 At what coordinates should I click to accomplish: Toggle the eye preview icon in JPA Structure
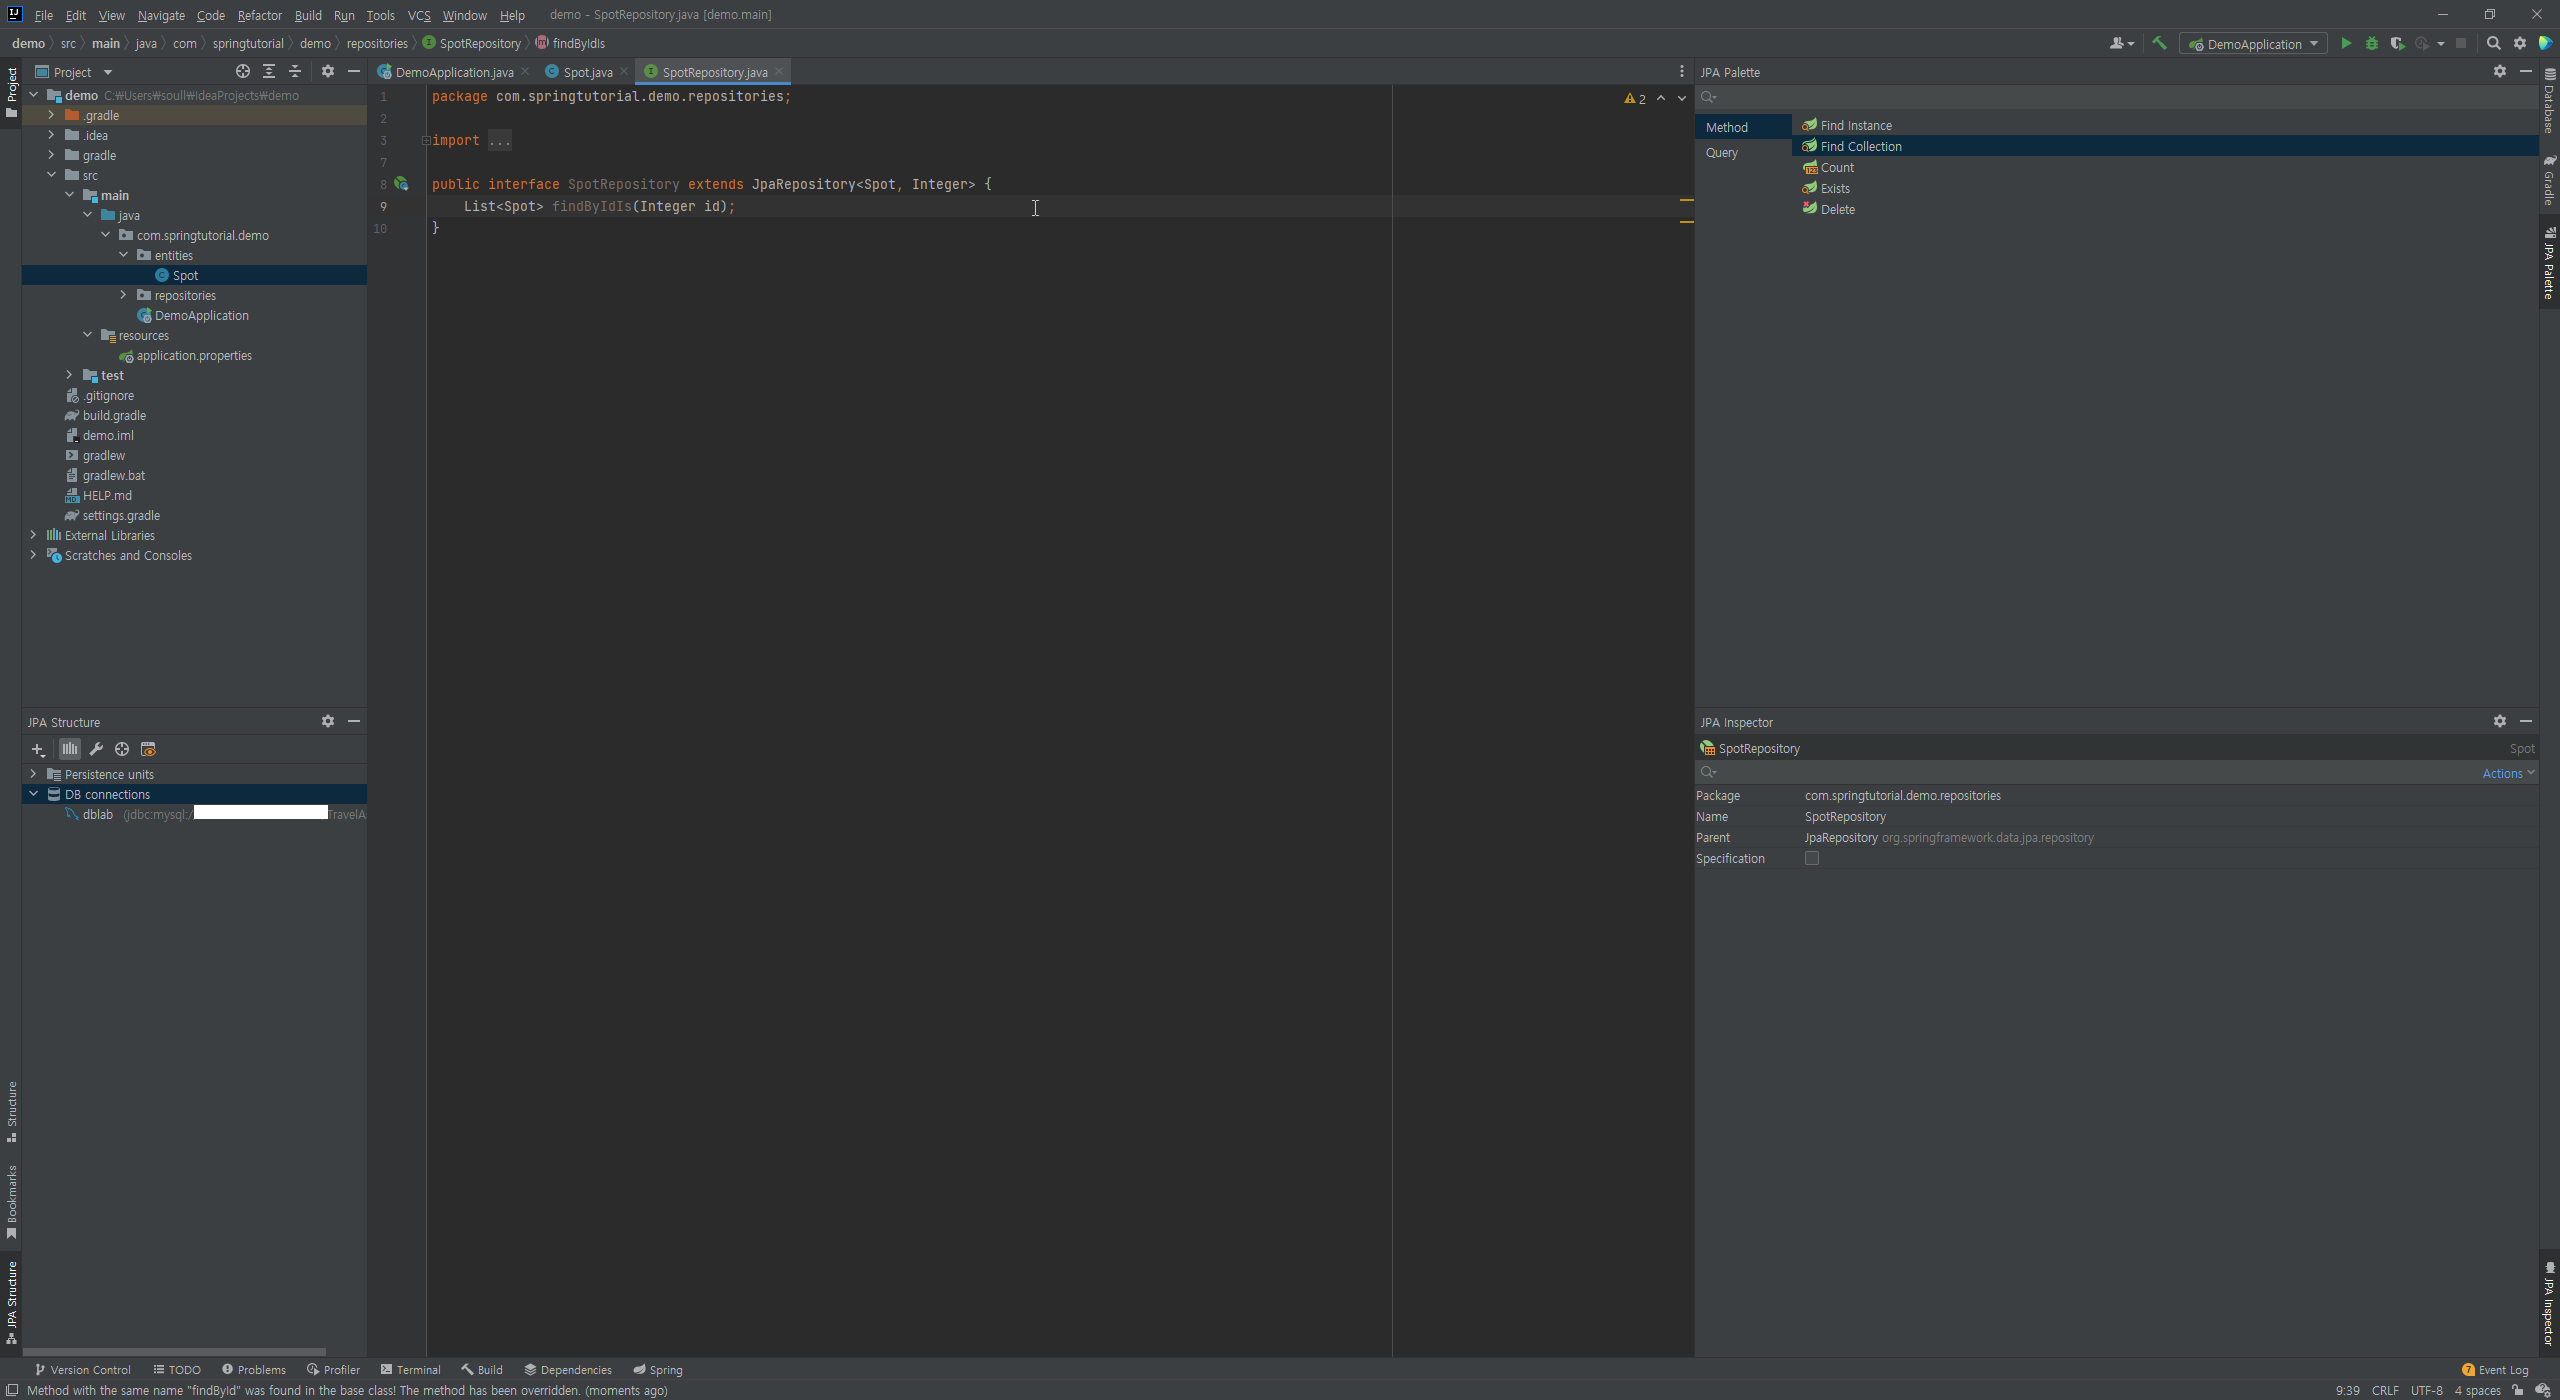(x=148, y=749)
